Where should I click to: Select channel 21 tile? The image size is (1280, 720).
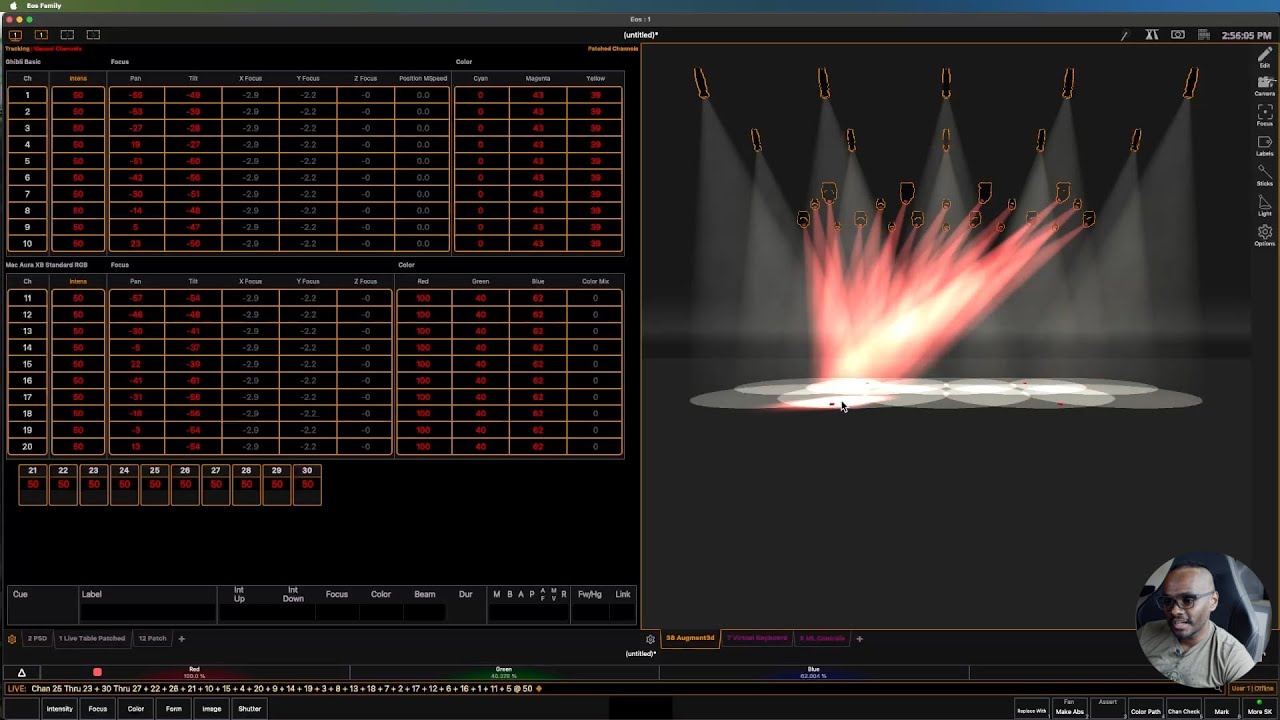32,484
